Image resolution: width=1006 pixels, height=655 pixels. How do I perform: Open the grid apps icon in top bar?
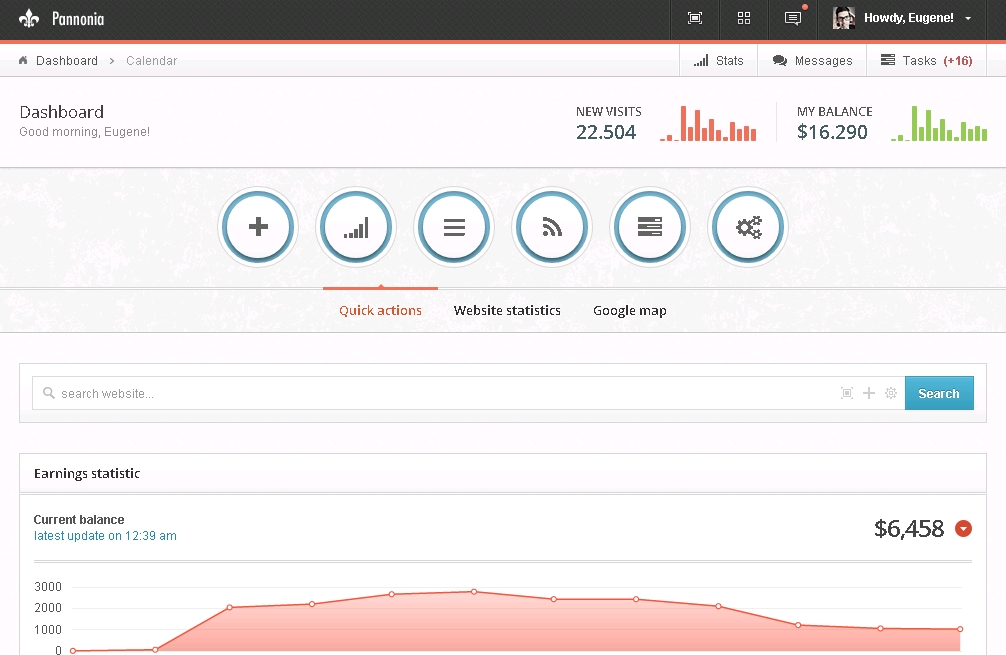(x=744, y=18)
